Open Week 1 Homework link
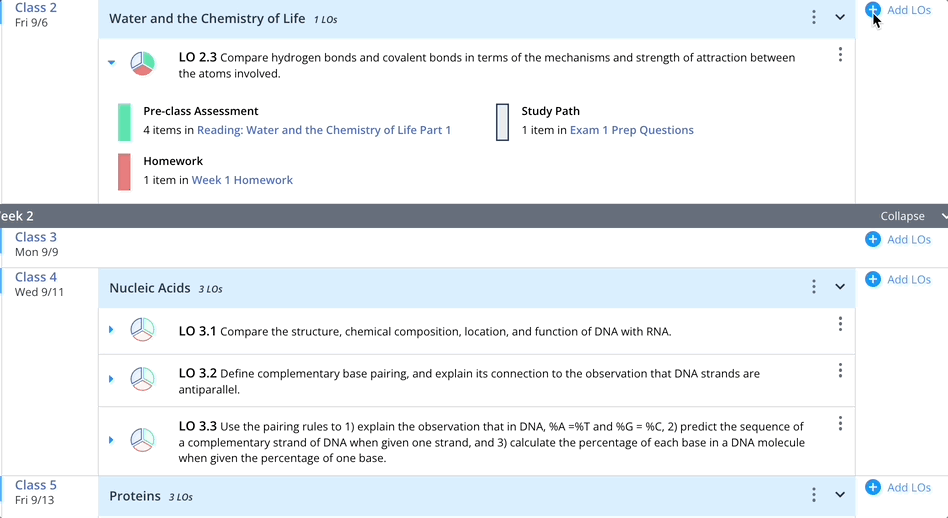Image resolution: width=948 pixels, height=518 pixels. (242, 180)
